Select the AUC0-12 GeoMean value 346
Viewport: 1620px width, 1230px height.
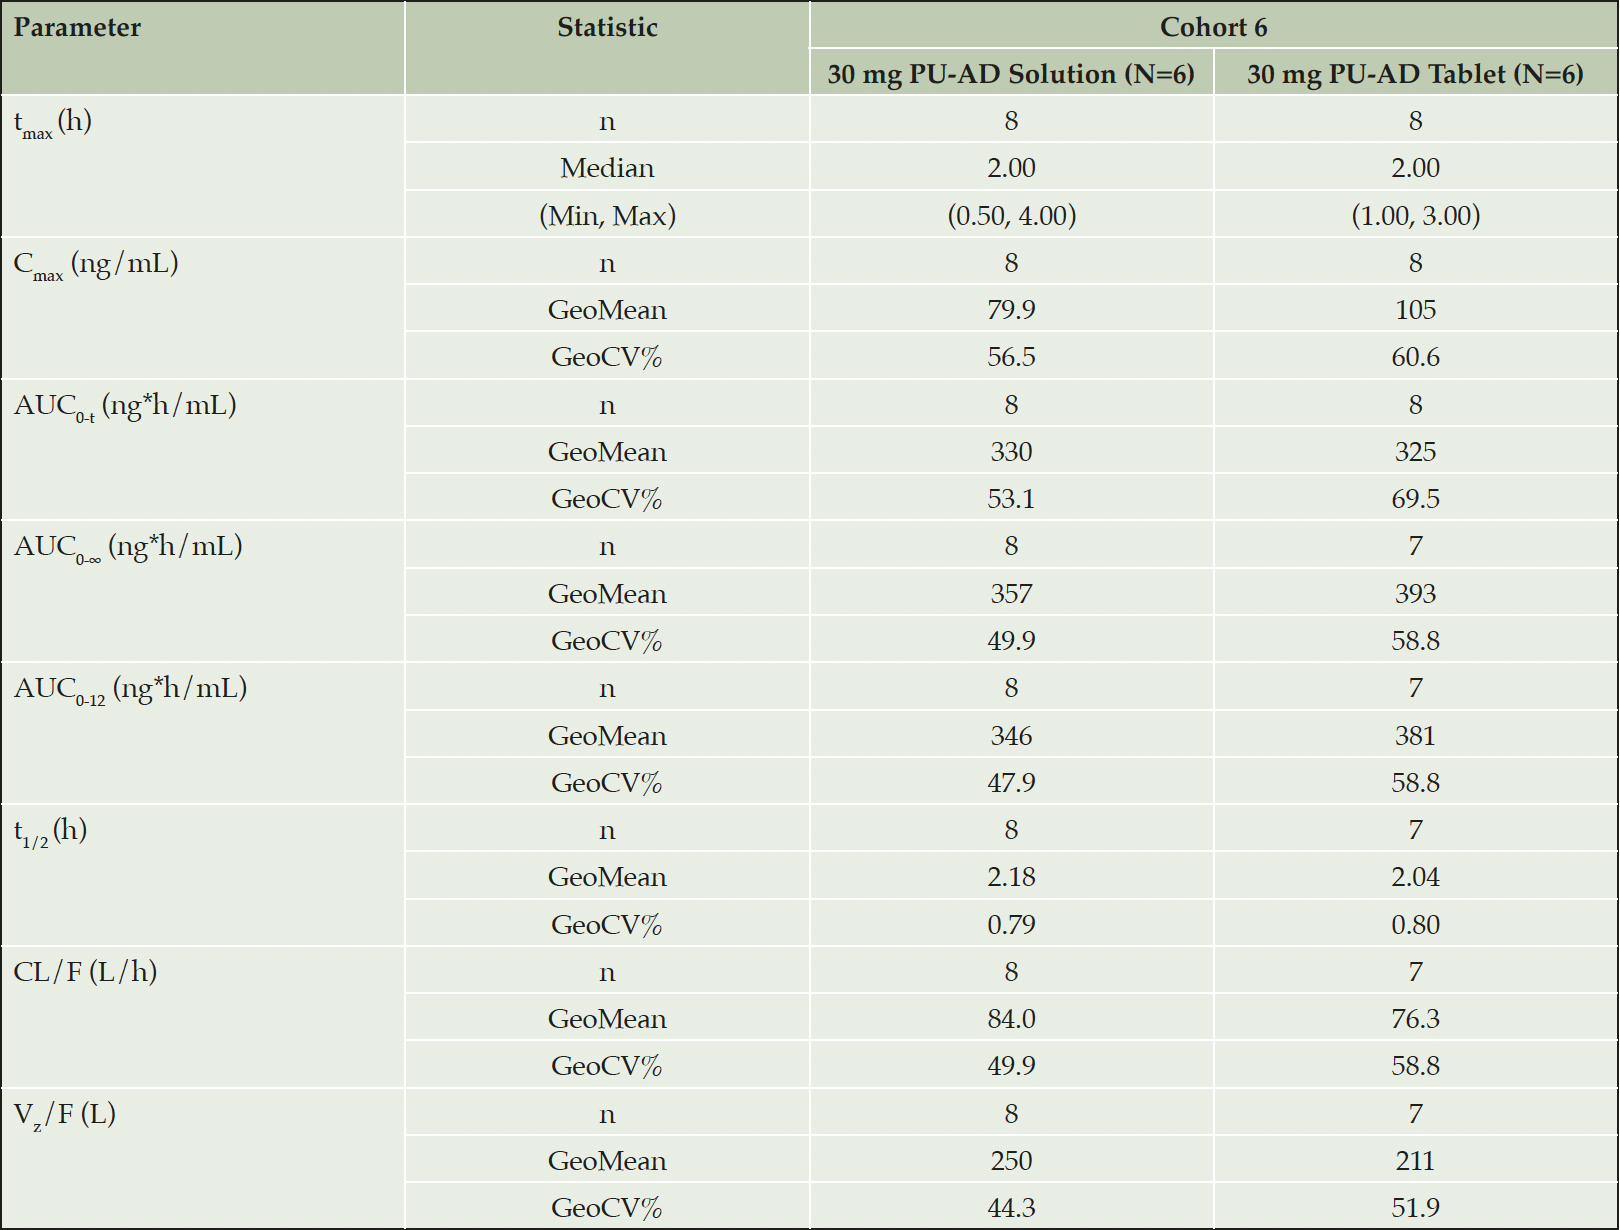pyautogui.click(x=1011, y=736)
